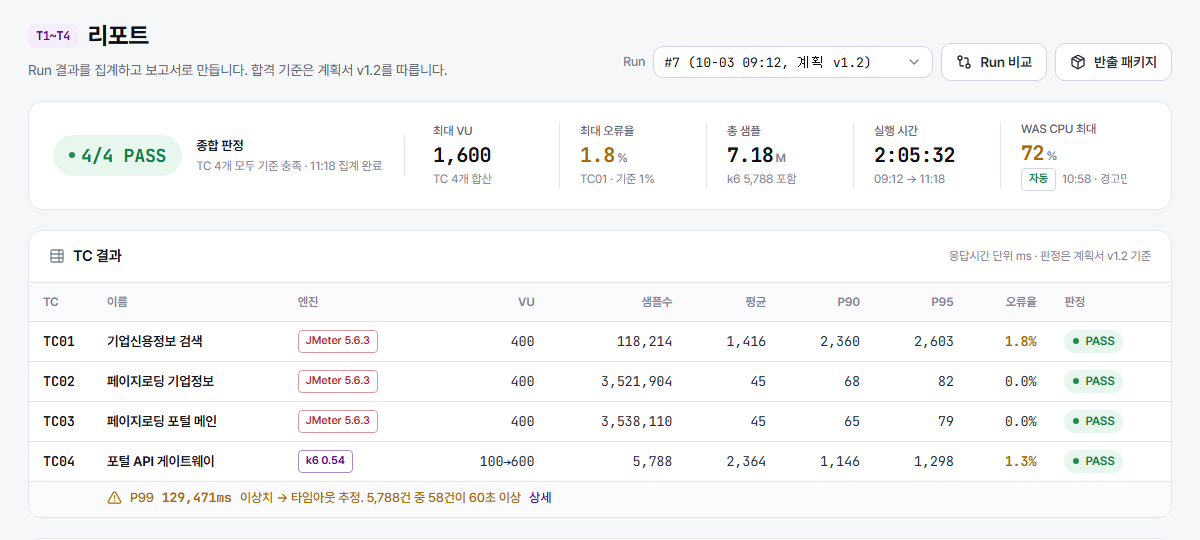Click PASS badge in TC01 row
The image size is (1200, 540).
point(1093,341)
